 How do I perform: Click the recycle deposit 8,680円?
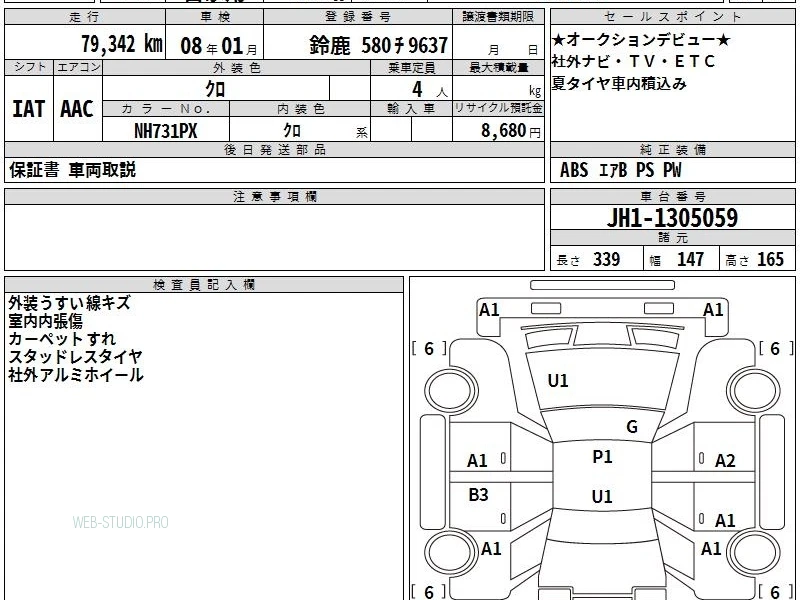click(511, 131)
